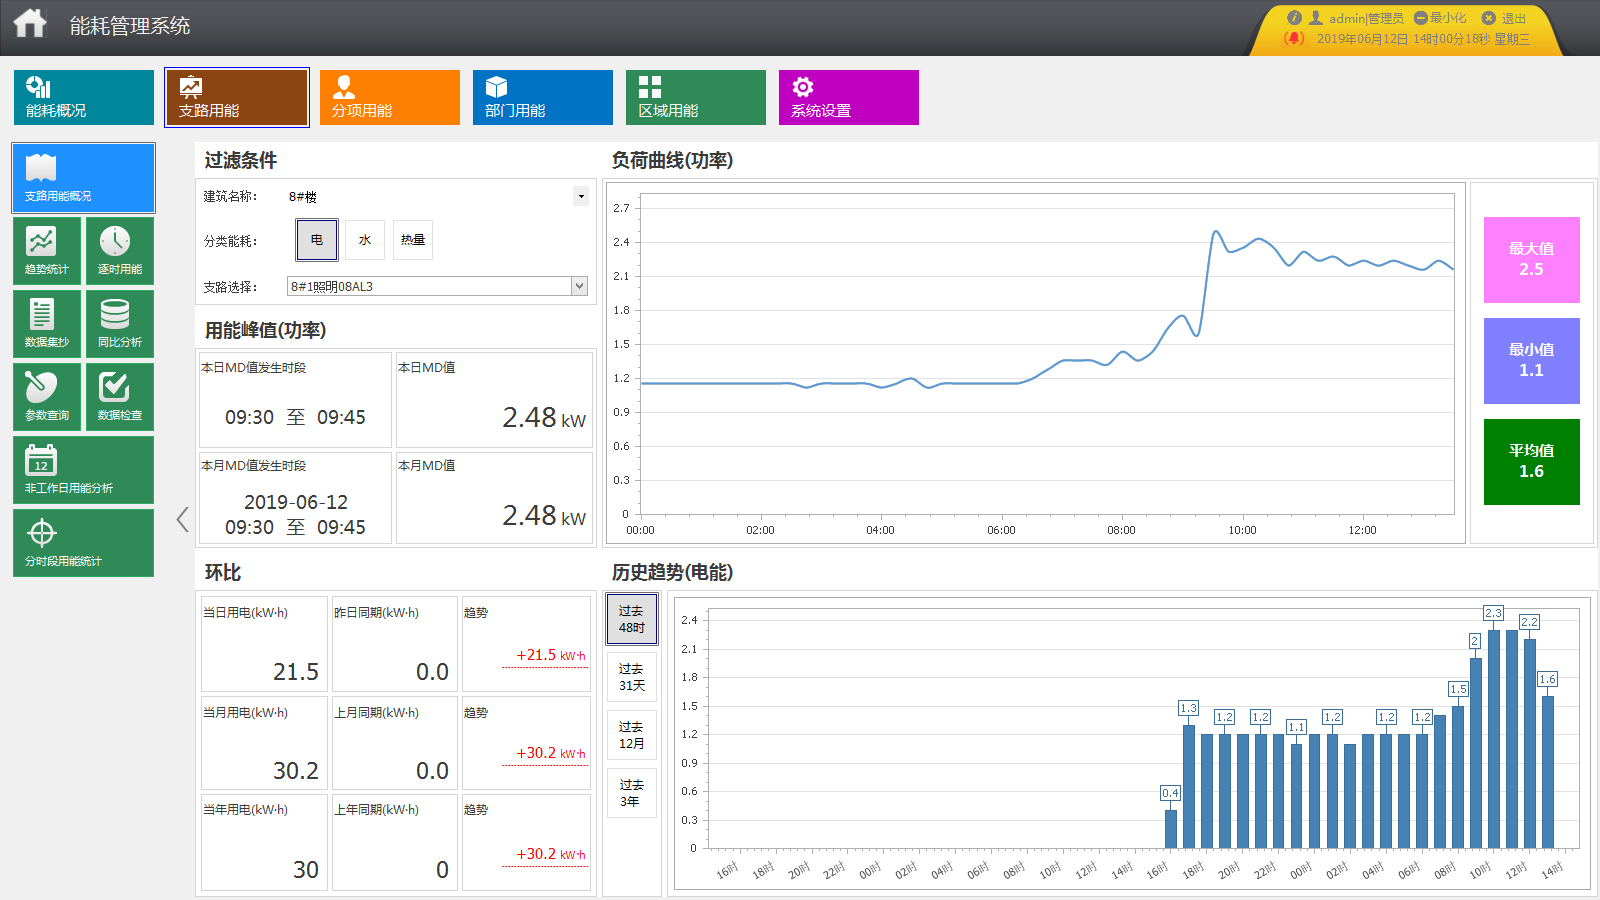Select 水 water energy type

tap(365, 240)
